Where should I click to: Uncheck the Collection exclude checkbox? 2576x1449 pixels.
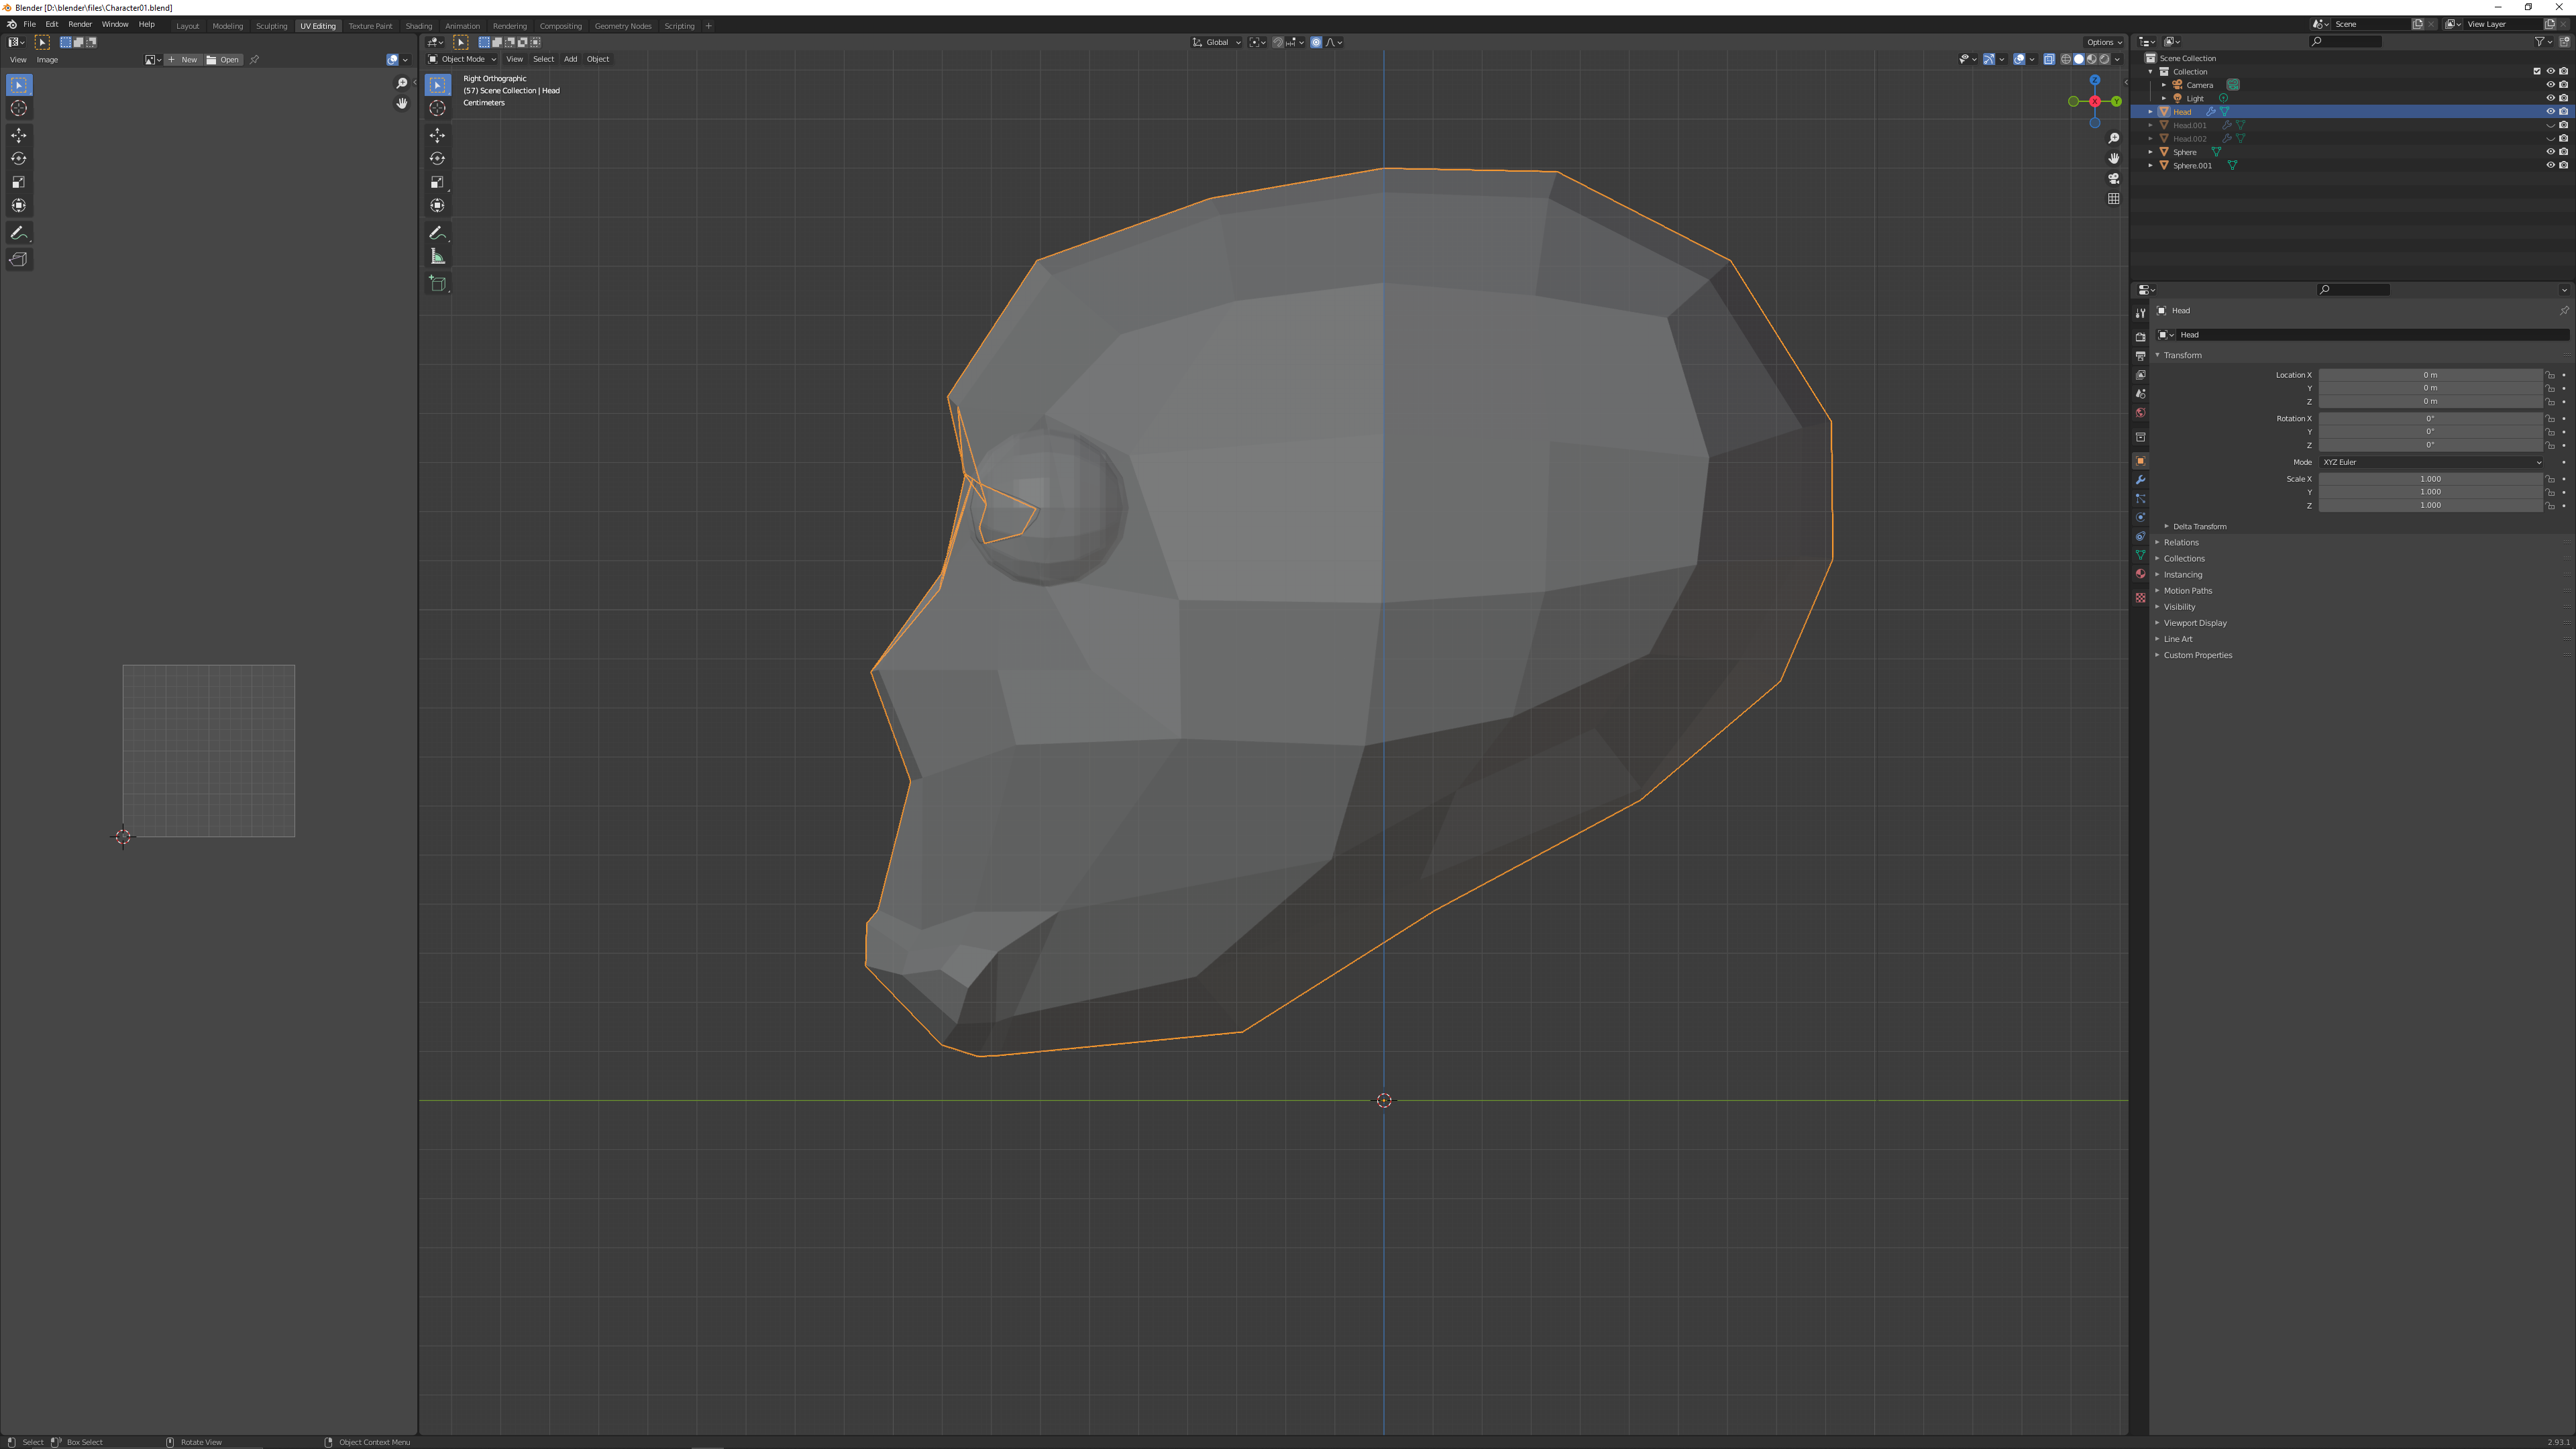2537,71
